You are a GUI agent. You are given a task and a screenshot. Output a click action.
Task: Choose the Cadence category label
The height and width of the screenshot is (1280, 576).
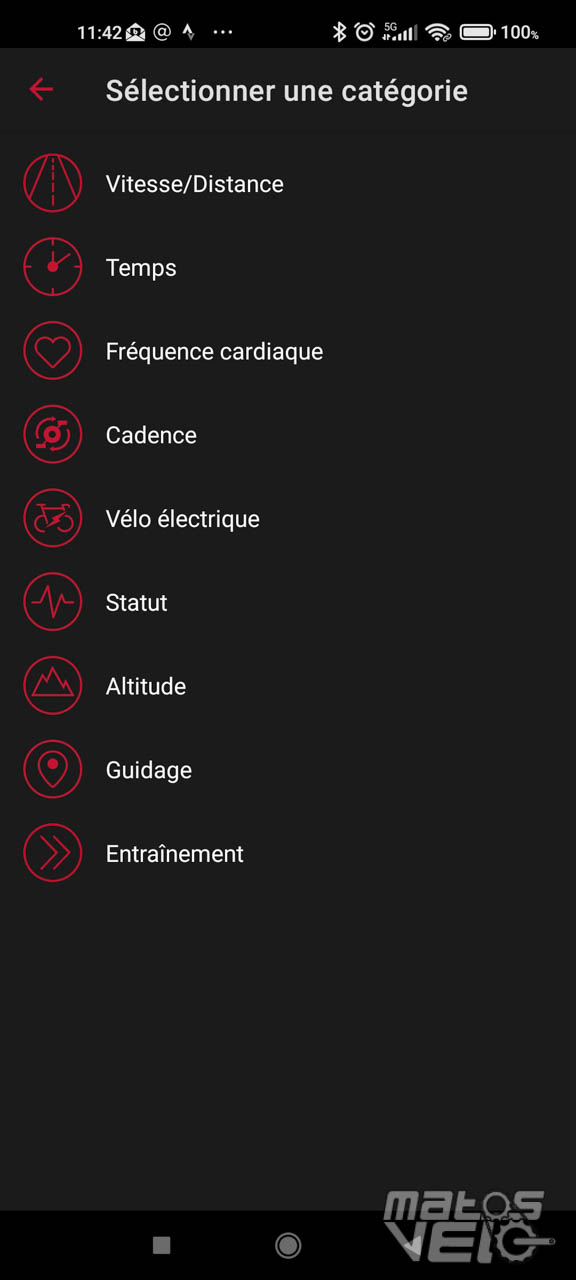click(151, 435)
